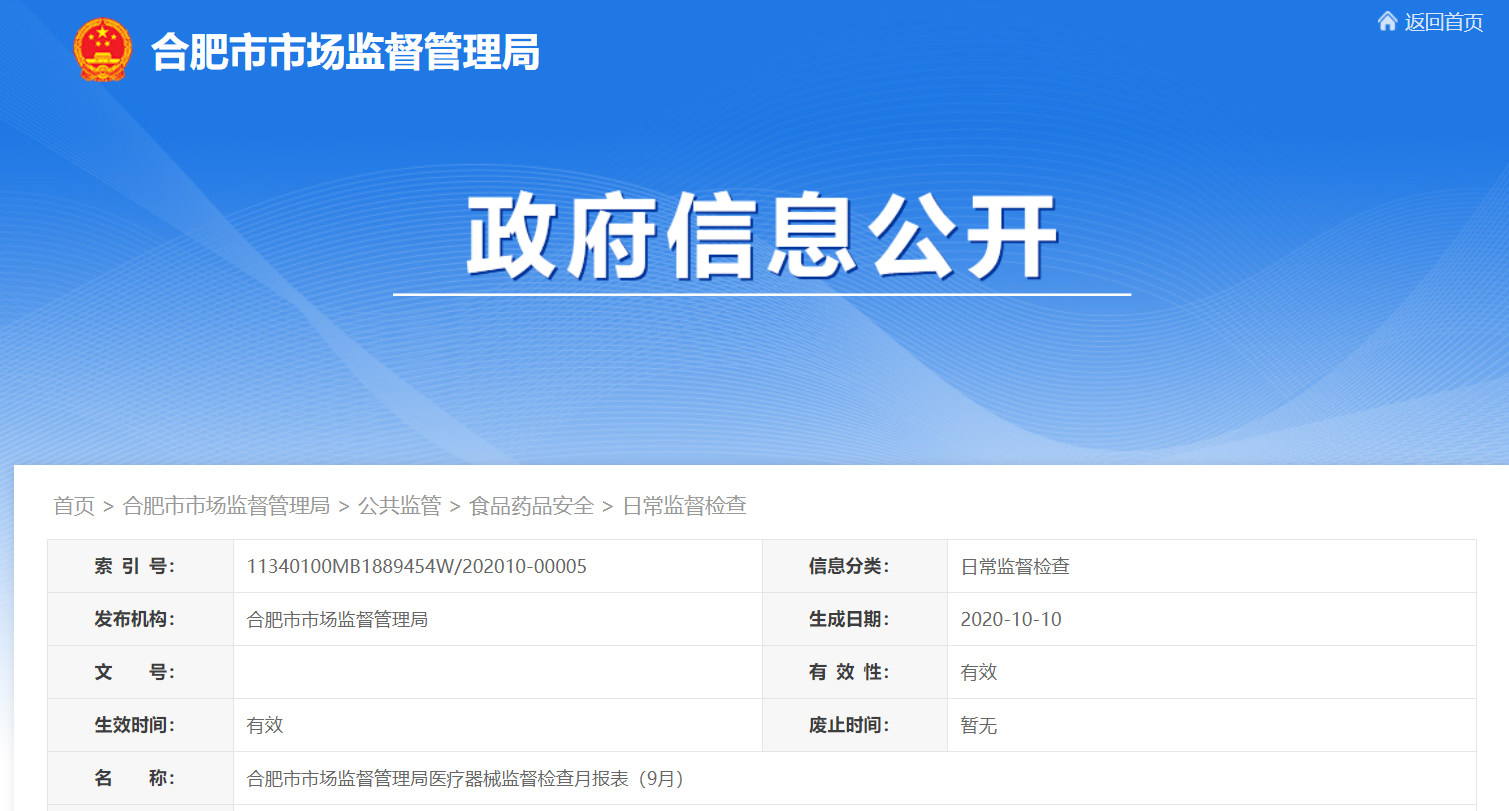Viewport: 1509px width, 811px height.
Task: Click the date 2020-10-10
Action: 1011,620
